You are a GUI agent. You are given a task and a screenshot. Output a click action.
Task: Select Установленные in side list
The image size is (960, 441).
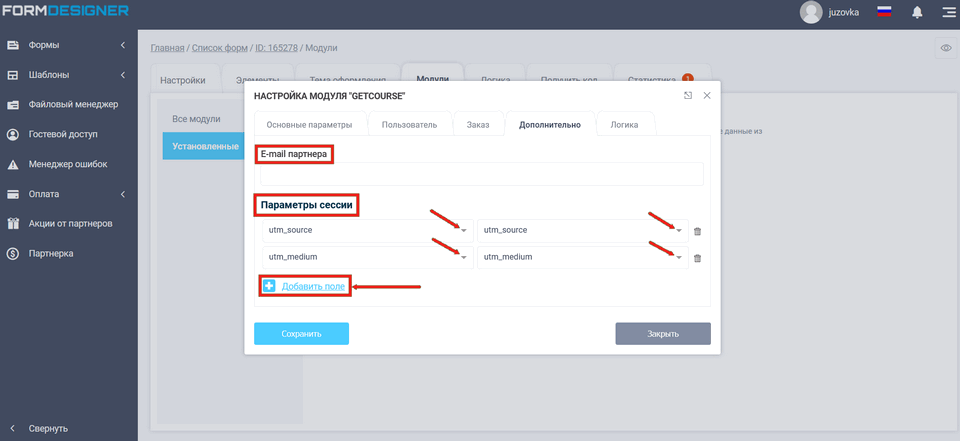click(201, 146)
